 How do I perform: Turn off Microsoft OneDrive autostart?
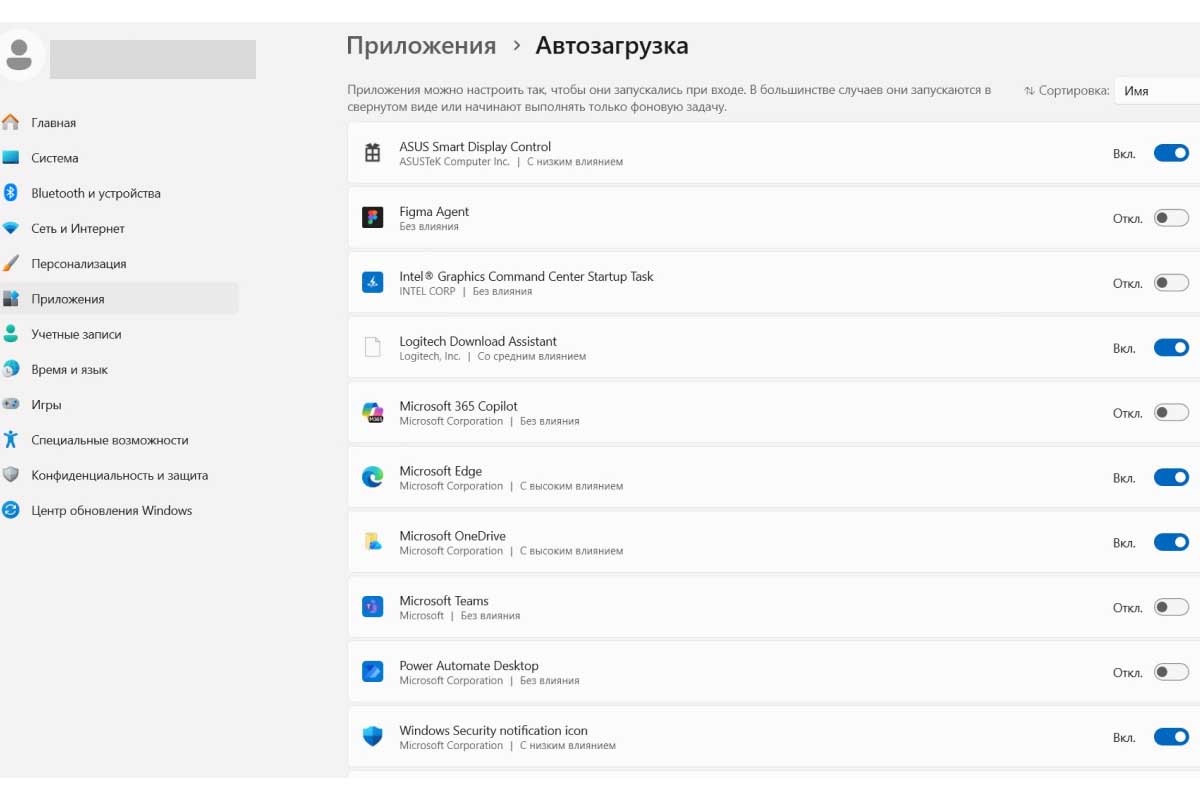tap(1170, 542)
